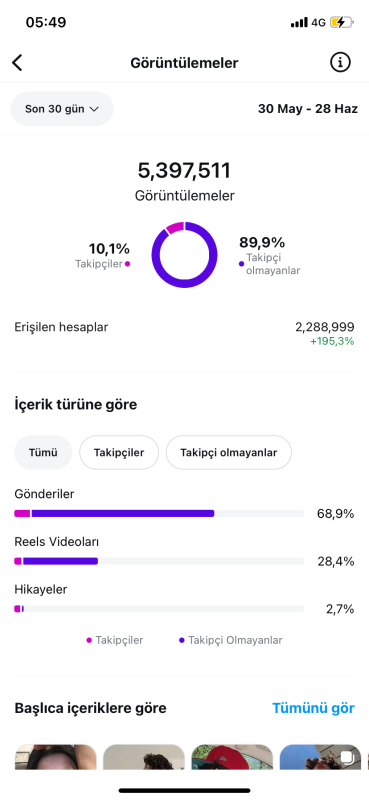The width and height of the screenshot is (369, 800).
Task: Tap the battery charging icon
Action: [341, 22]
